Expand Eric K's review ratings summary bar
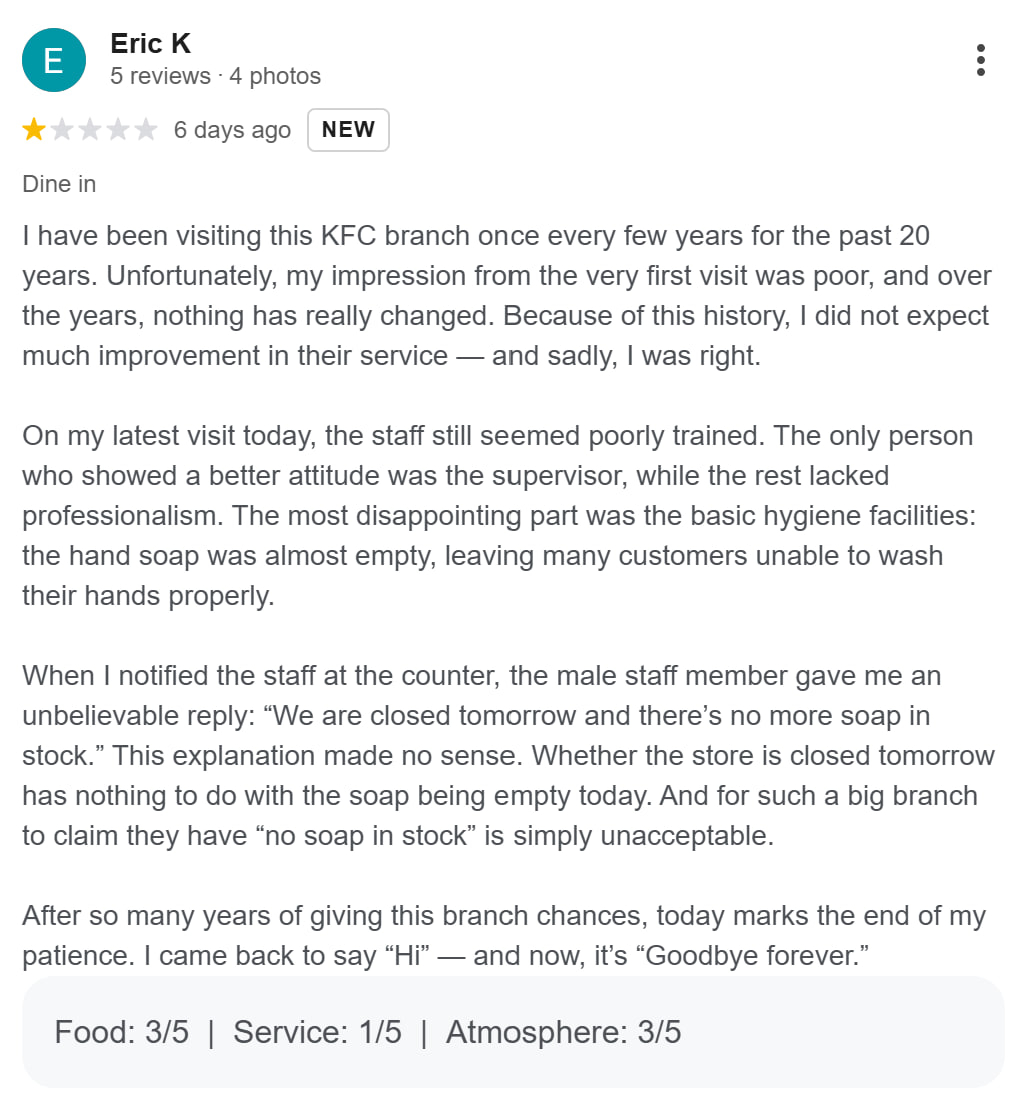Viewport: 1016px width, 1098px height. coord(508,1031)
